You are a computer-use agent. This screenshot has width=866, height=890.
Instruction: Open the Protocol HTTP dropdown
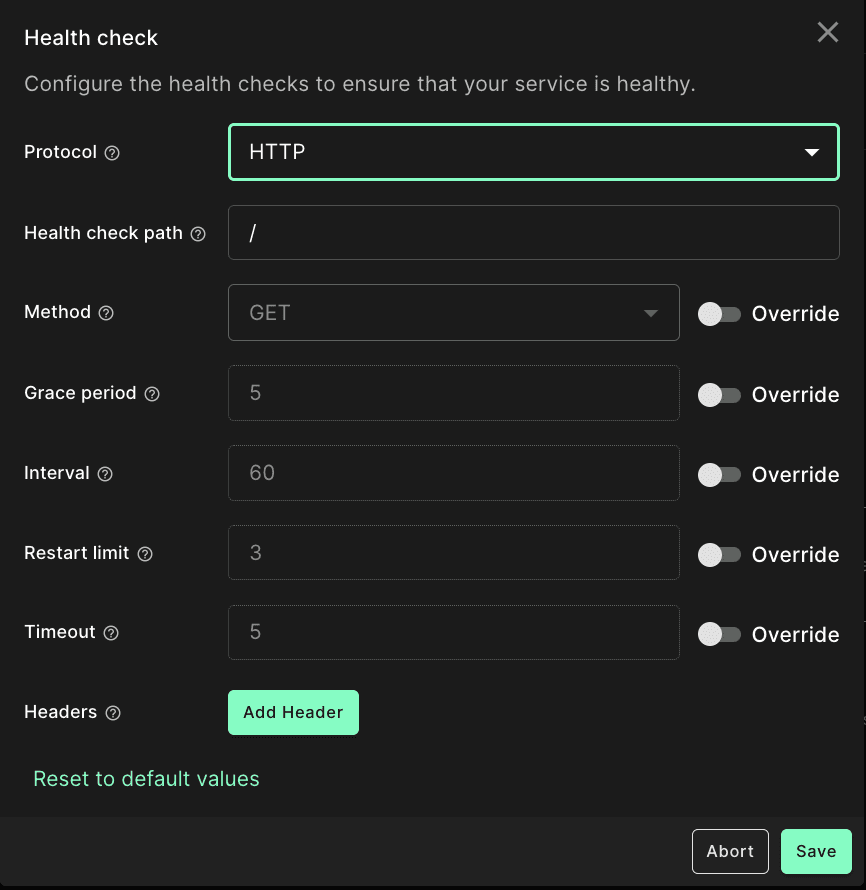pyautogui.click(x=533, y=152)
